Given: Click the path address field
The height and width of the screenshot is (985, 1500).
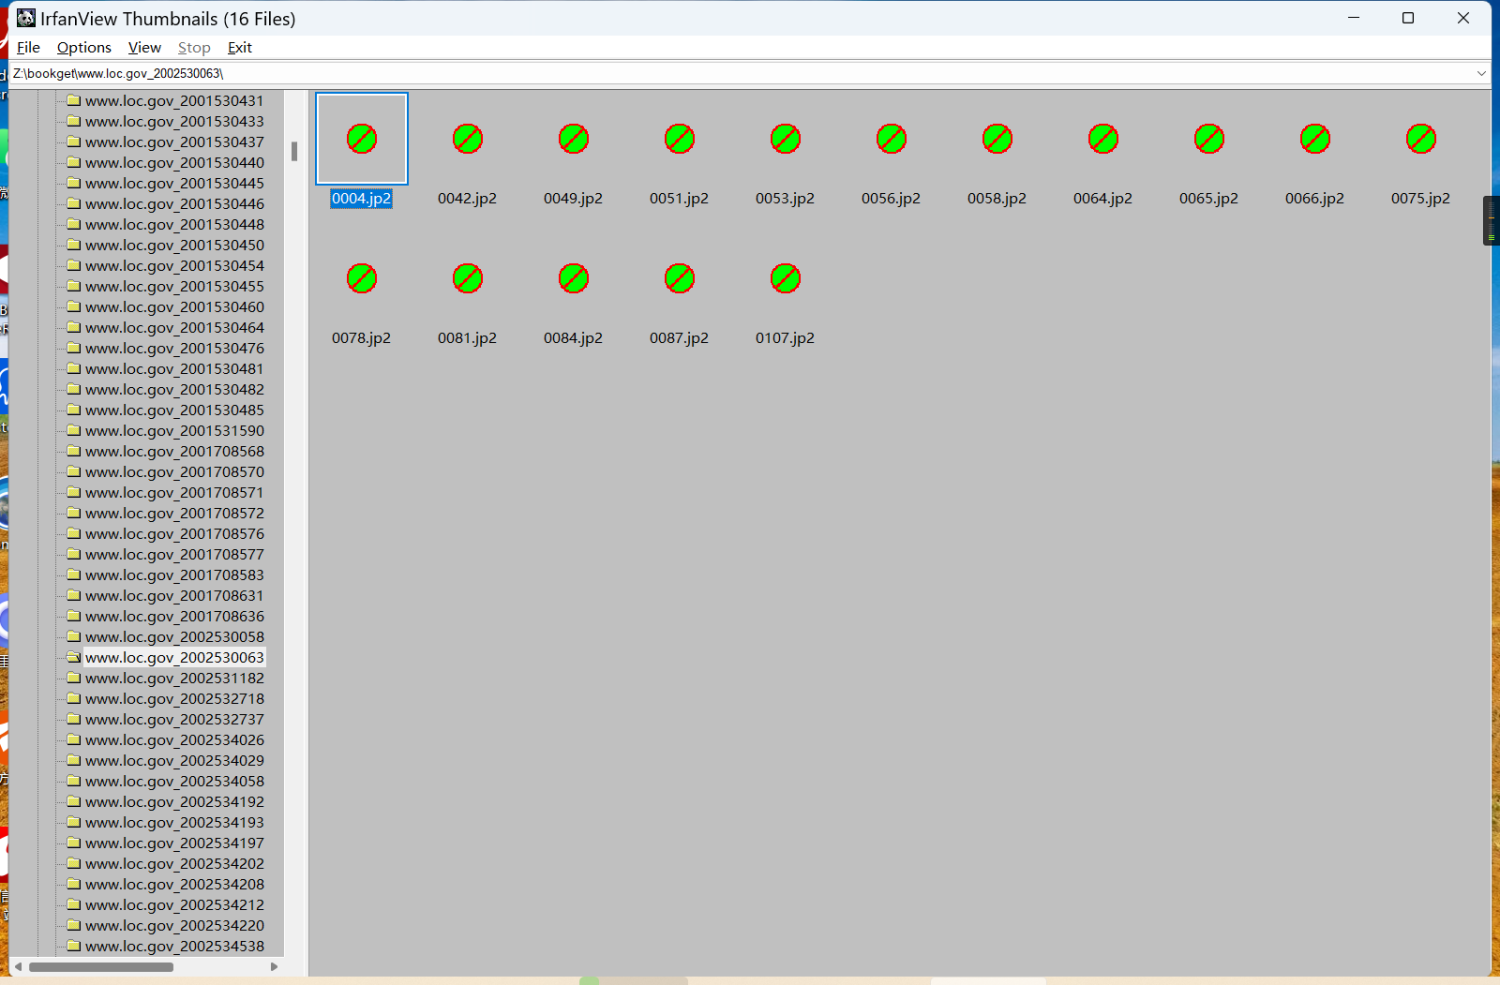Looking at the screenshot, I should pyautogui.click(x=700, y=74).
